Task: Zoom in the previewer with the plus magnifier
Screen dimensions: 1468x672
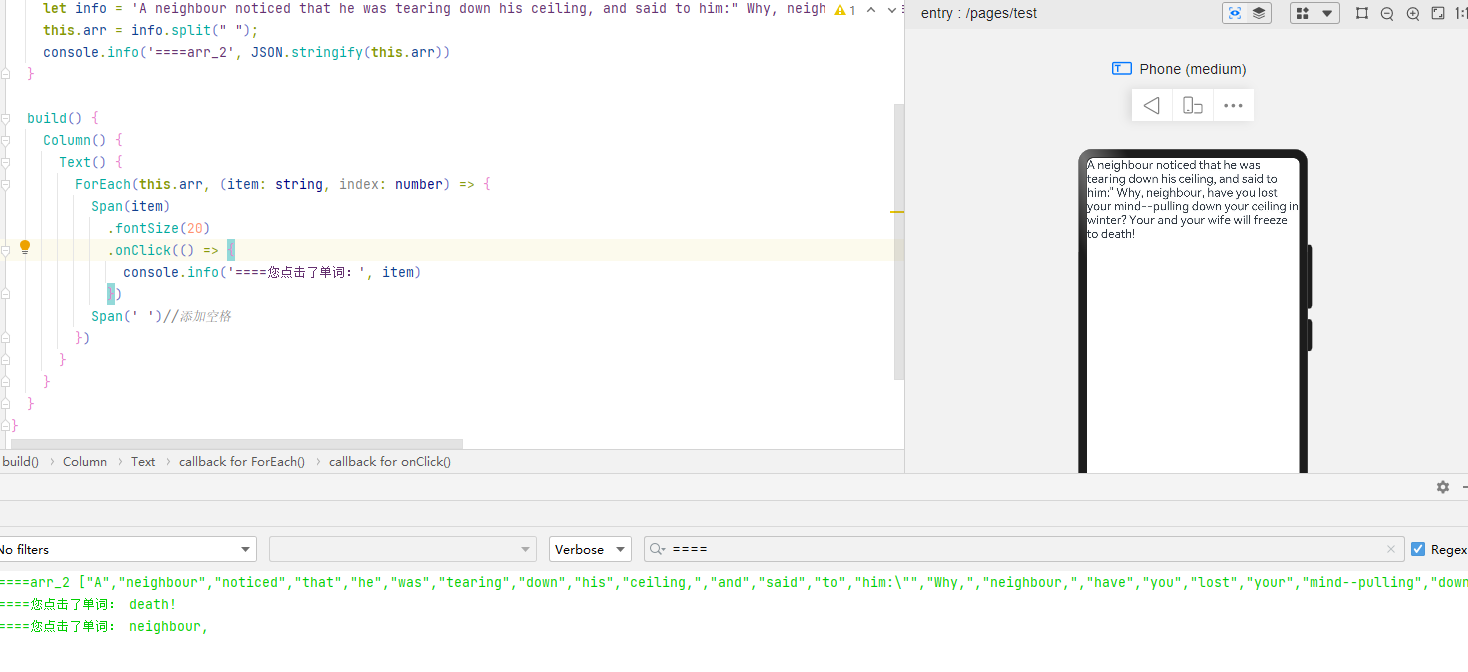Action: pyautogui.click(x=1413, y=13)
